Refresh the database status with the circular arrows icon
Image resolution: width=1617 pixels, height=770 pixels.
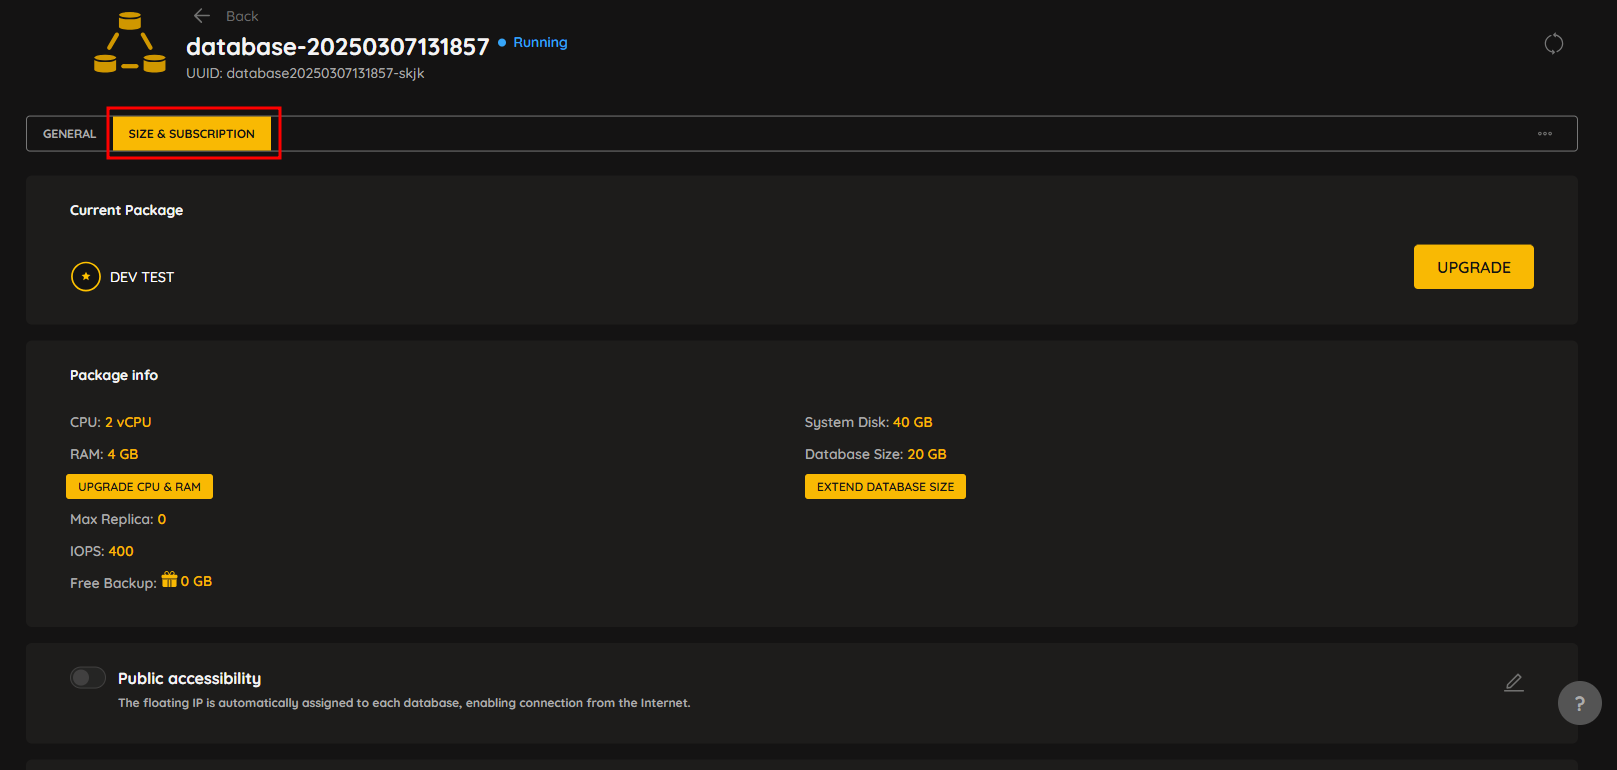(1553, 43)
